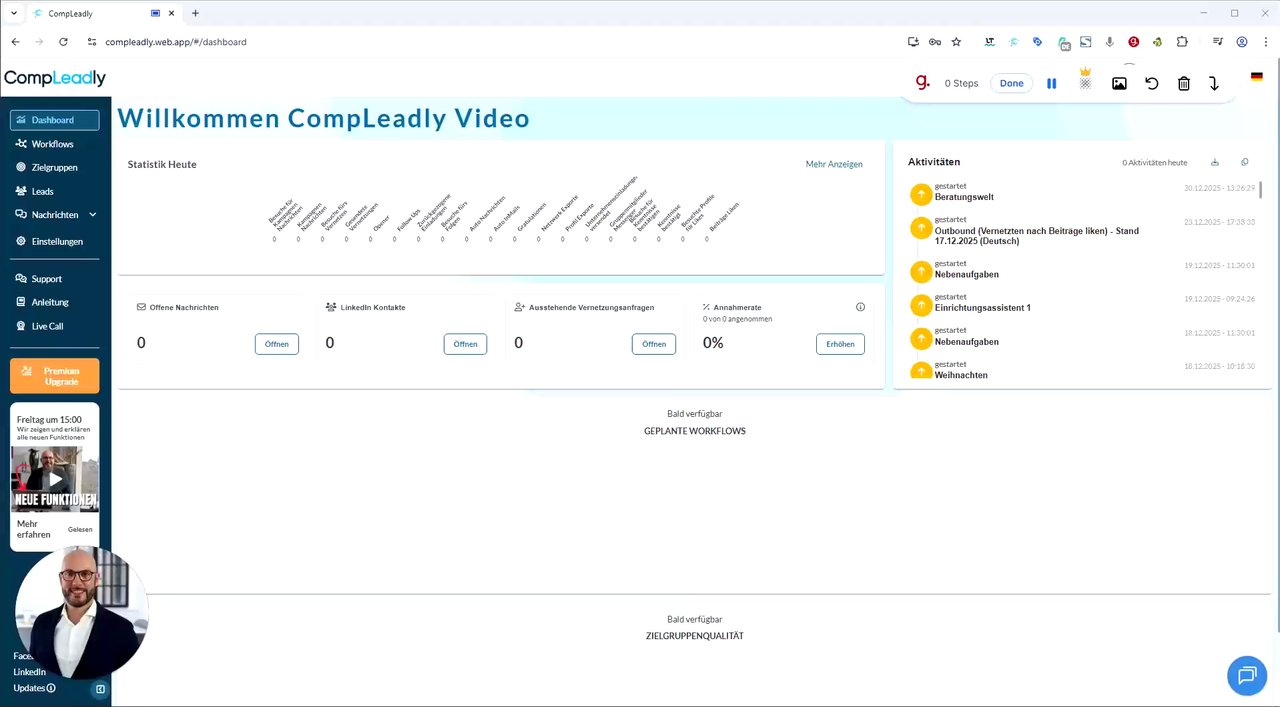Click the red g. extension icon in browser toolbar
Viewport: 1280px width, 707px height.
point(1134,42)
